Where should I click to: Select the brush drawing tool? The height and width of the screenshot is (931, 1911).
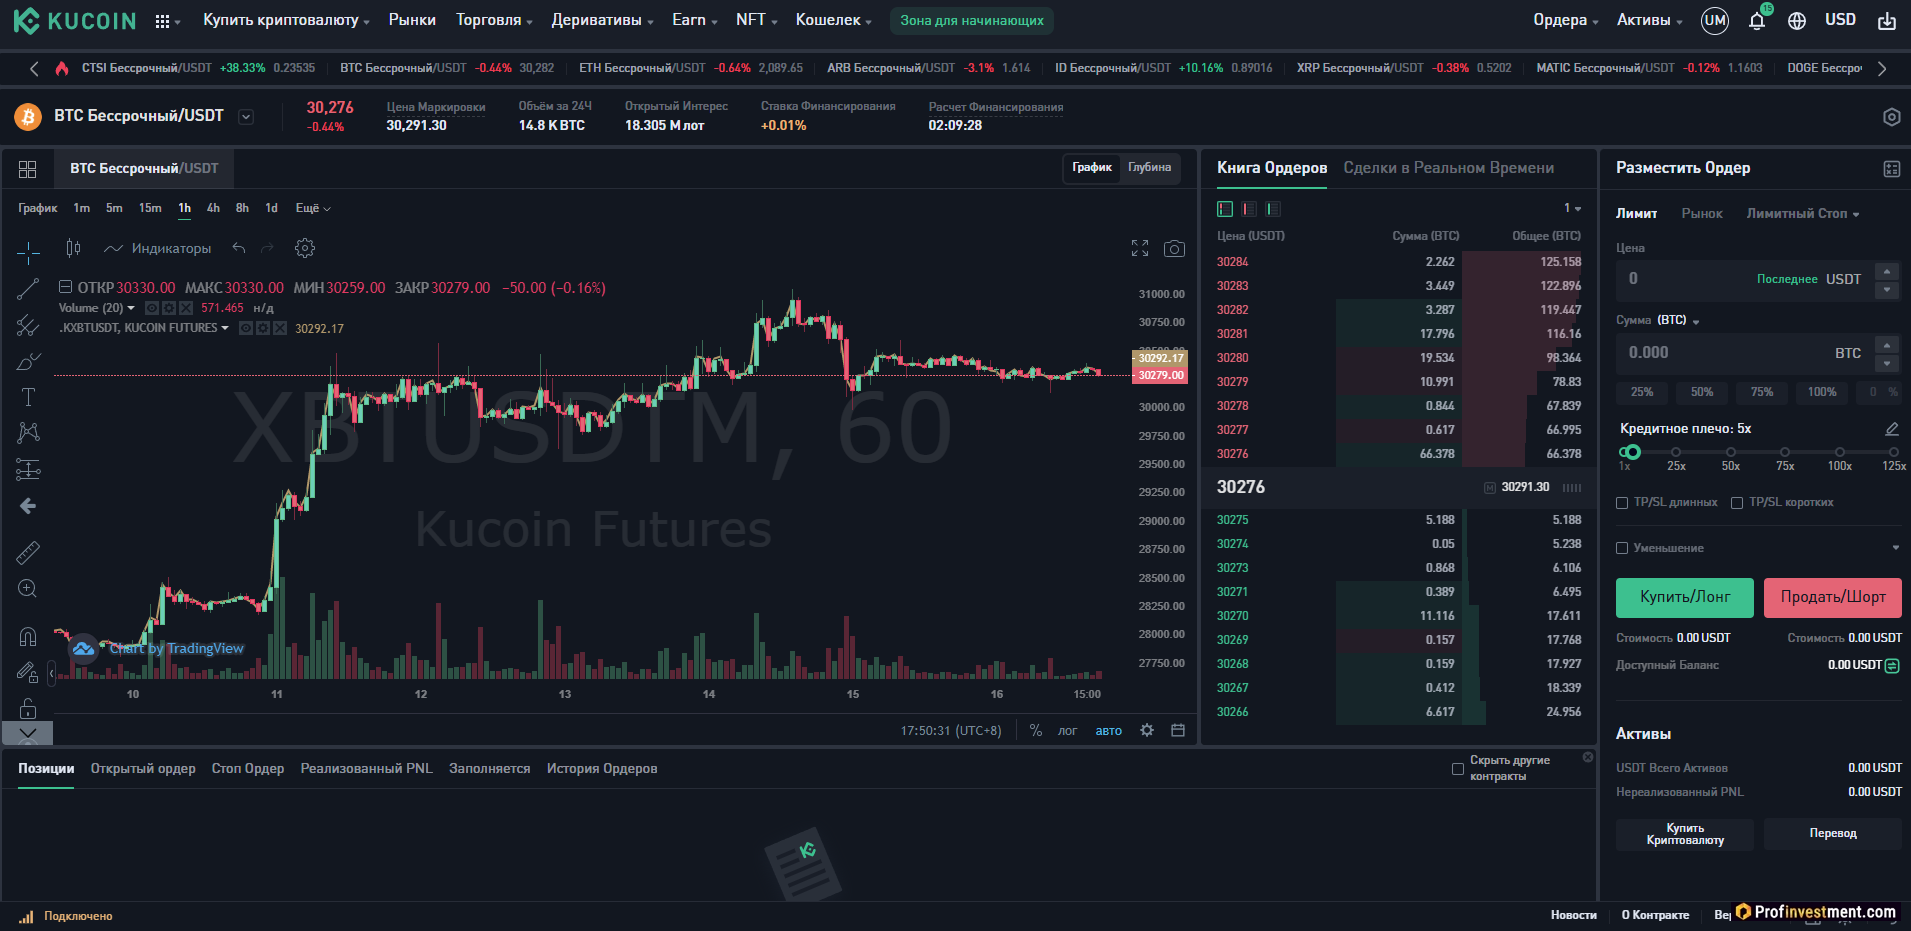[28, 361]
